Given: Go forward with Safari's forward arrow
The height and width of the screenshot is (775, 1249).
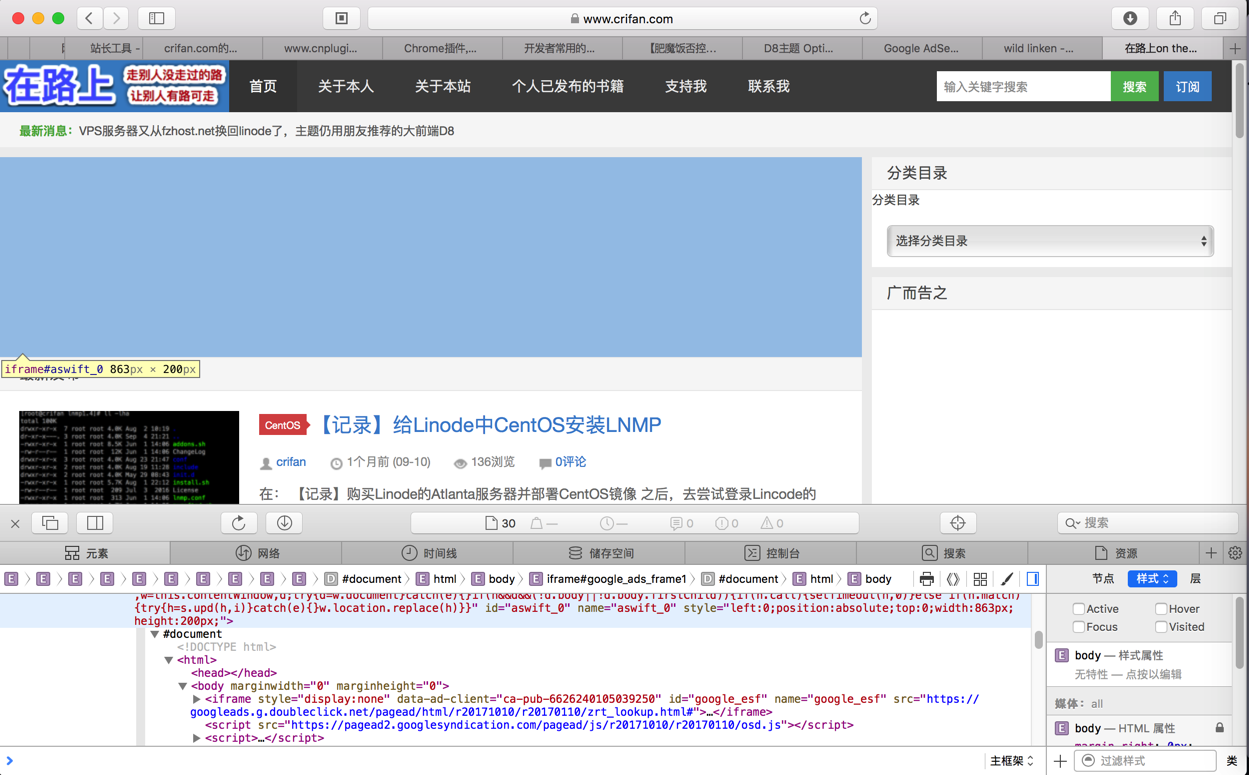Looking at the screenshot, I should (x=116, y=18).
